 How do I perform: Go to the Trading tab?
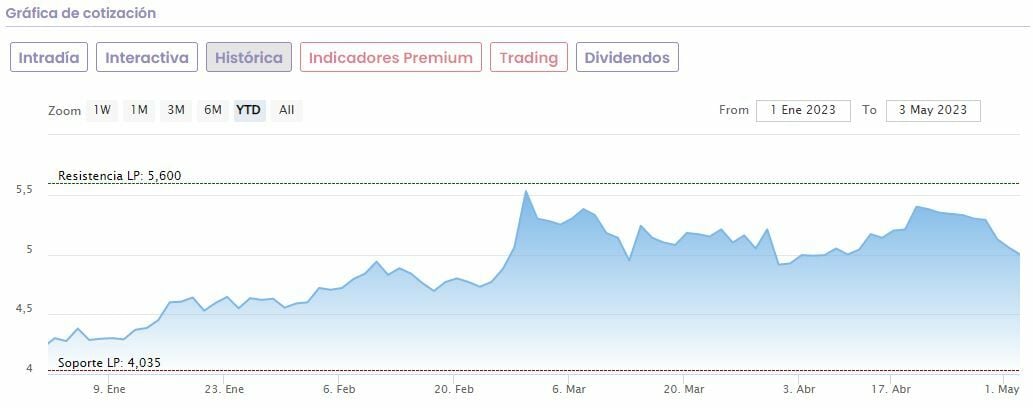[528, 57]
